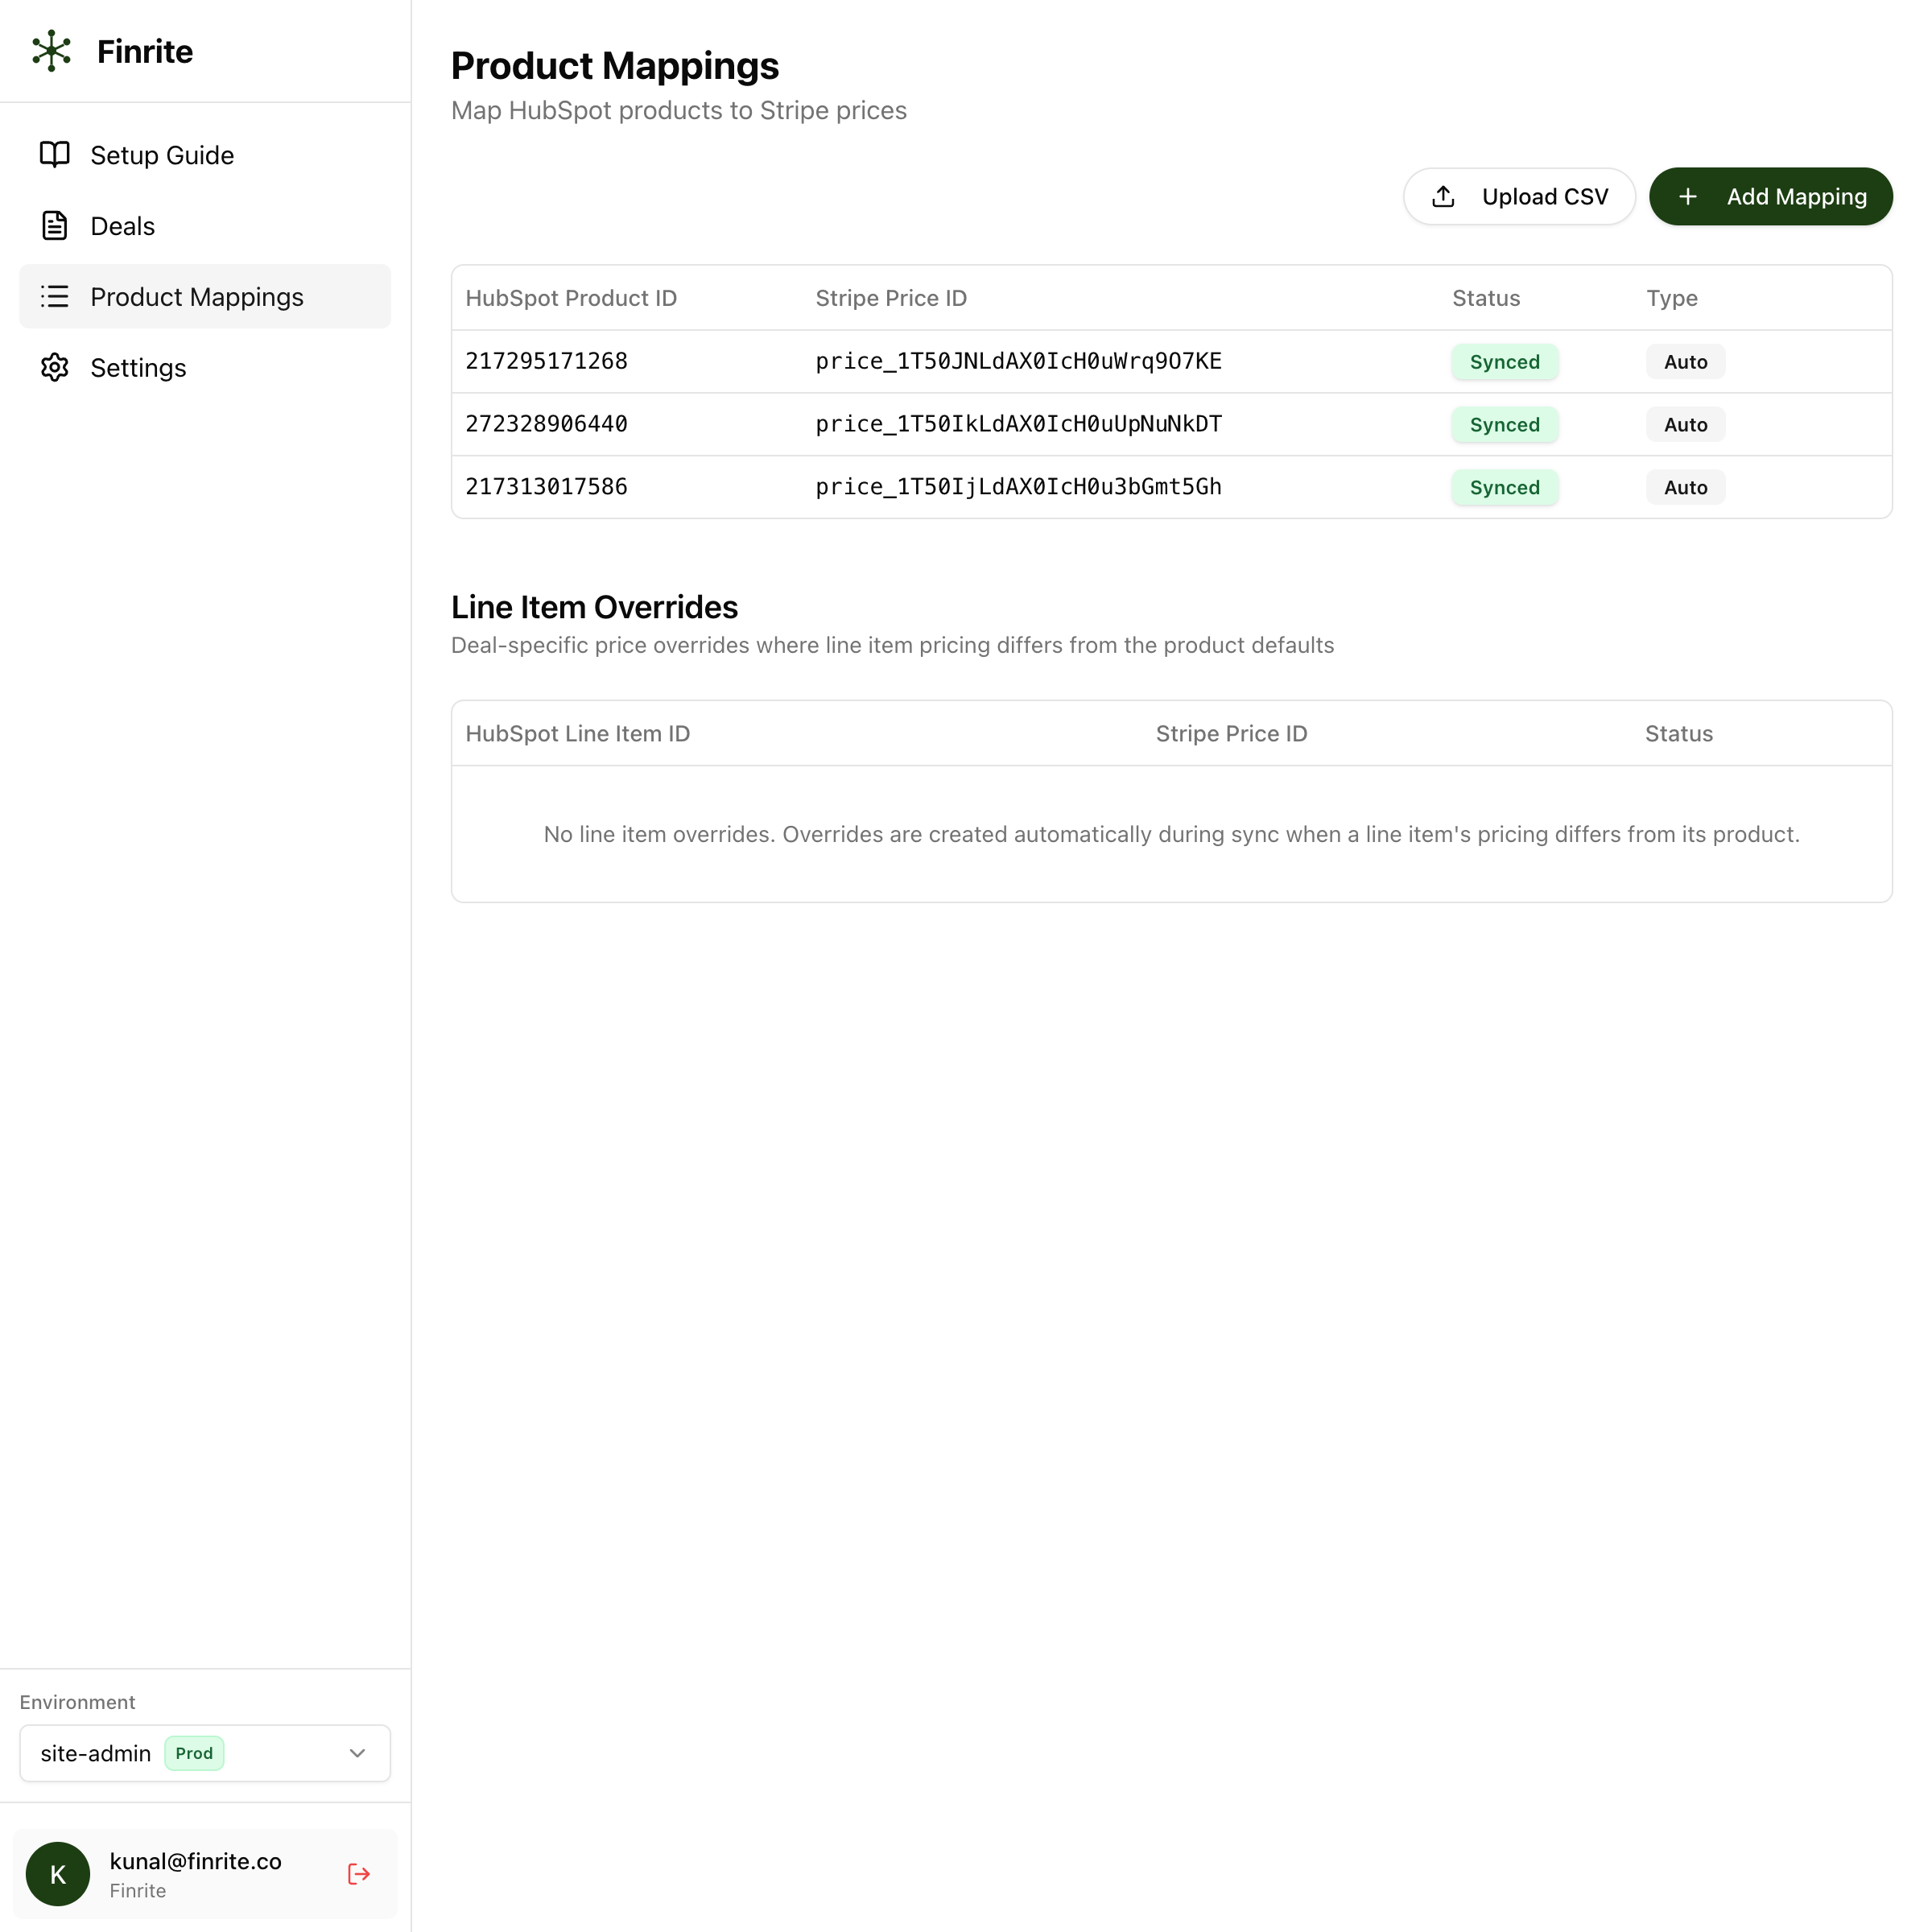Open the chevron next to Prod badge
1932x1932 pixels.
(357, 1753)
